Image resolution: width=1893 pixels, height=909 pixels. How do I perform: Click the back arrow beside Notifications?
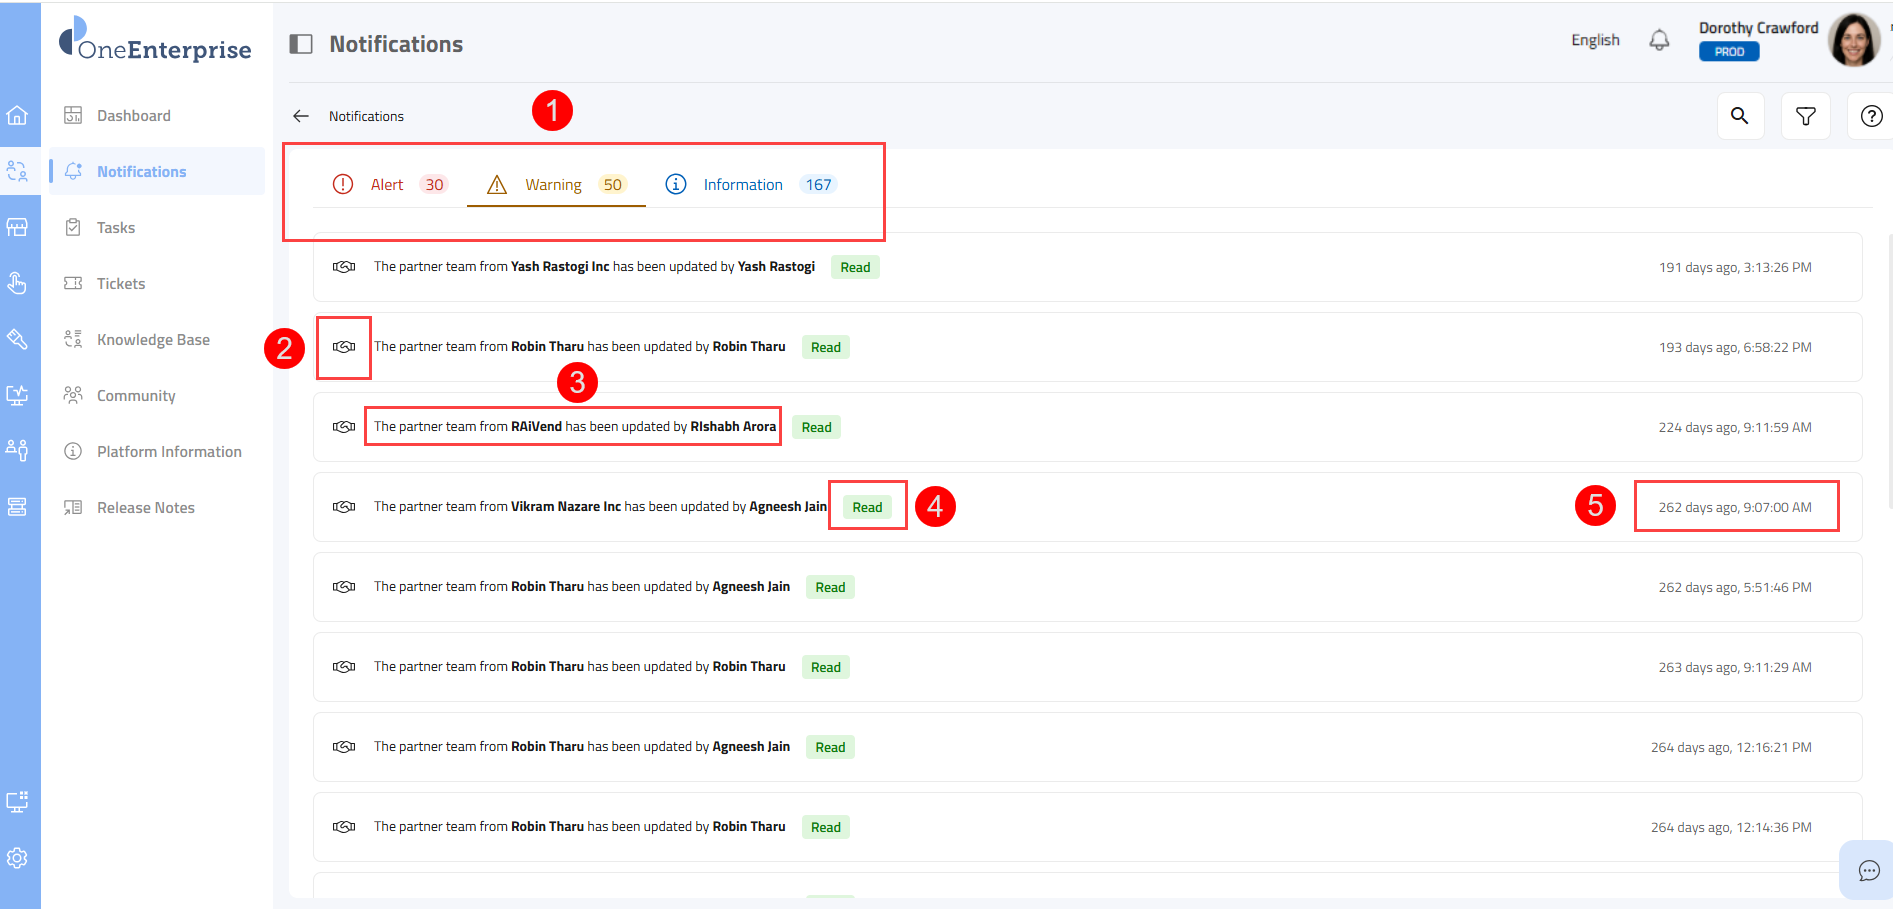point(301,116)
